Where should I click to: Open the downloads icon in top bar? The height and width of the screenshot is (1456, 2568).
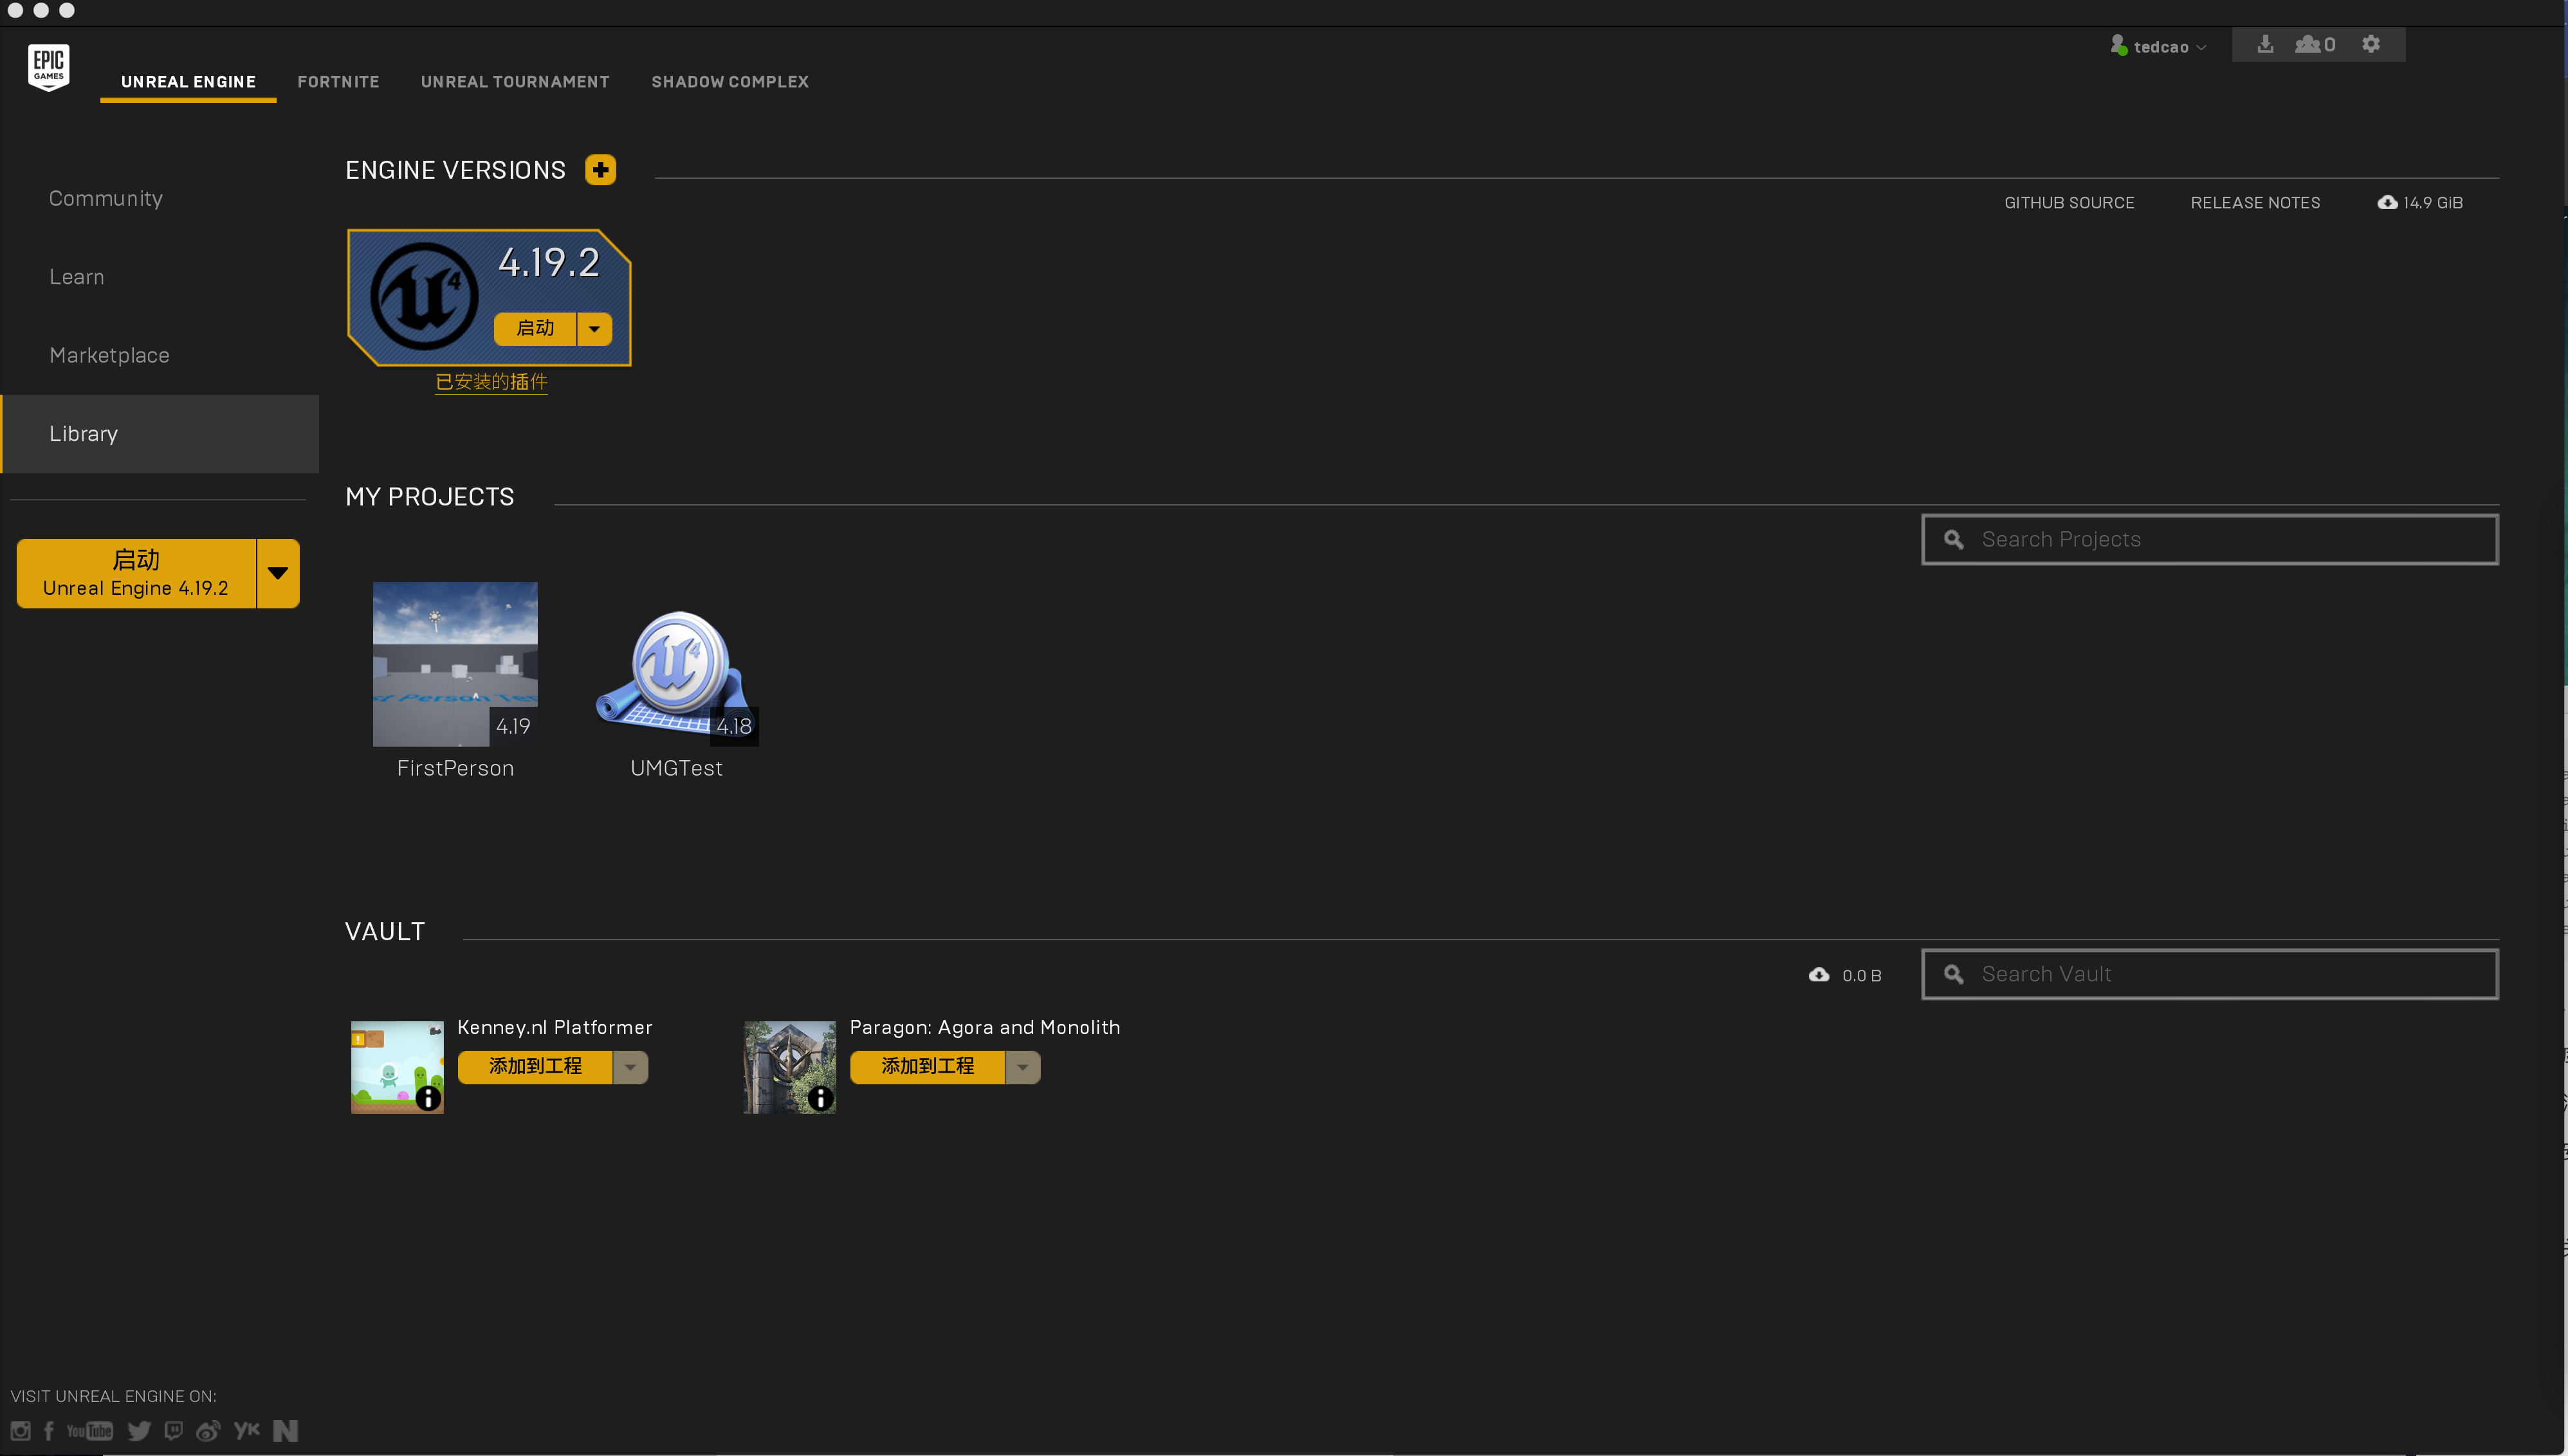pyautogui.click(x=2265, y=44)
